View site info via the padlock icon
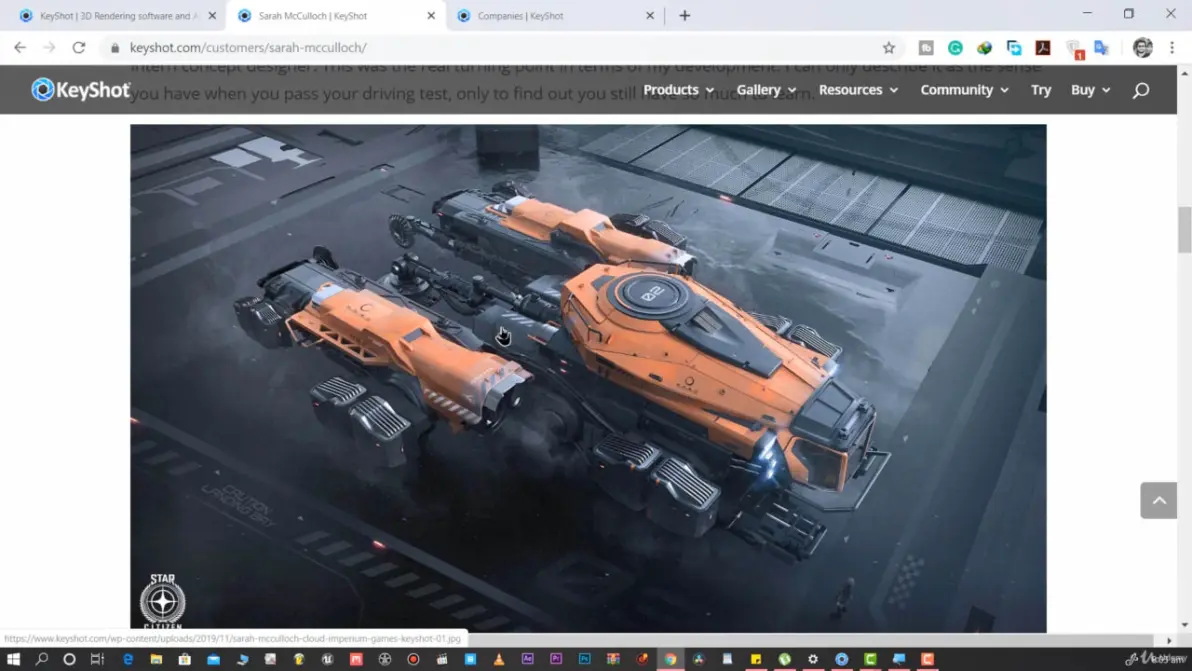This screenshot has width=1192, height=671. tap(115, 48)
